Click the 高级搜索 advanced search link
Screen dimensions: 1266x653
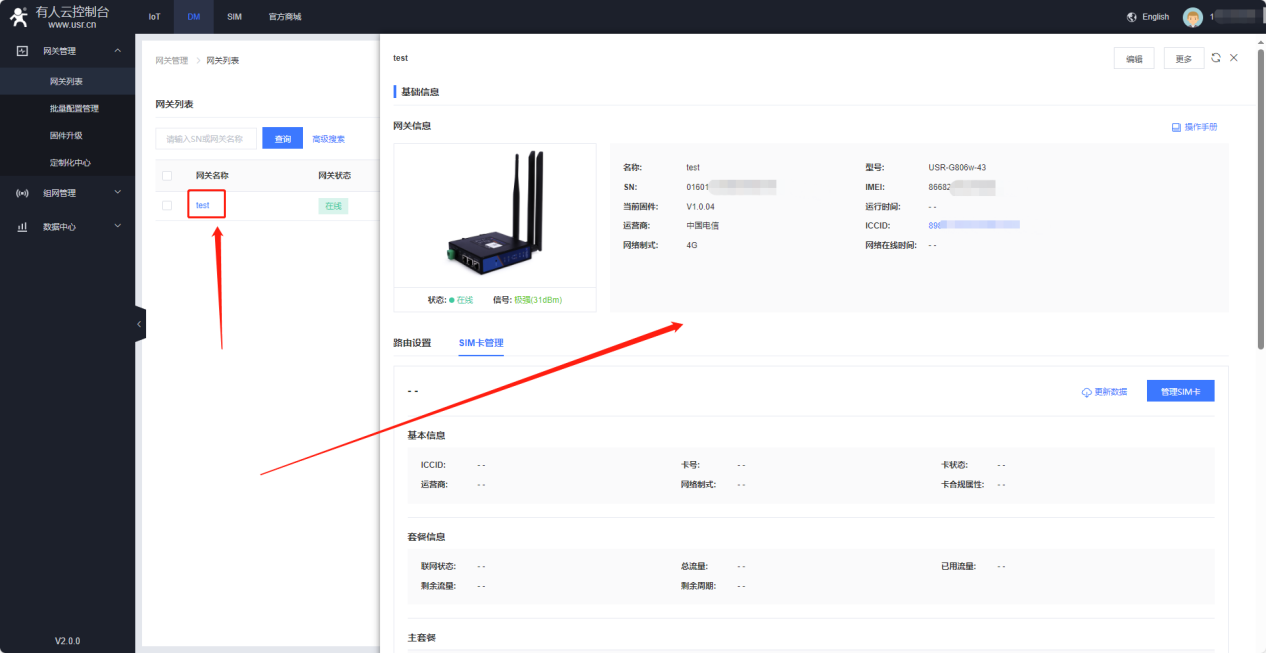328,139
